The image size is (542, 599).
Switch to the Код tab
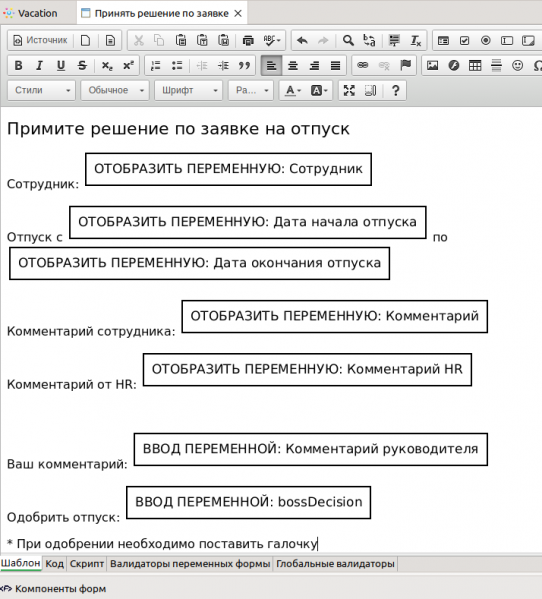[55, 564]
